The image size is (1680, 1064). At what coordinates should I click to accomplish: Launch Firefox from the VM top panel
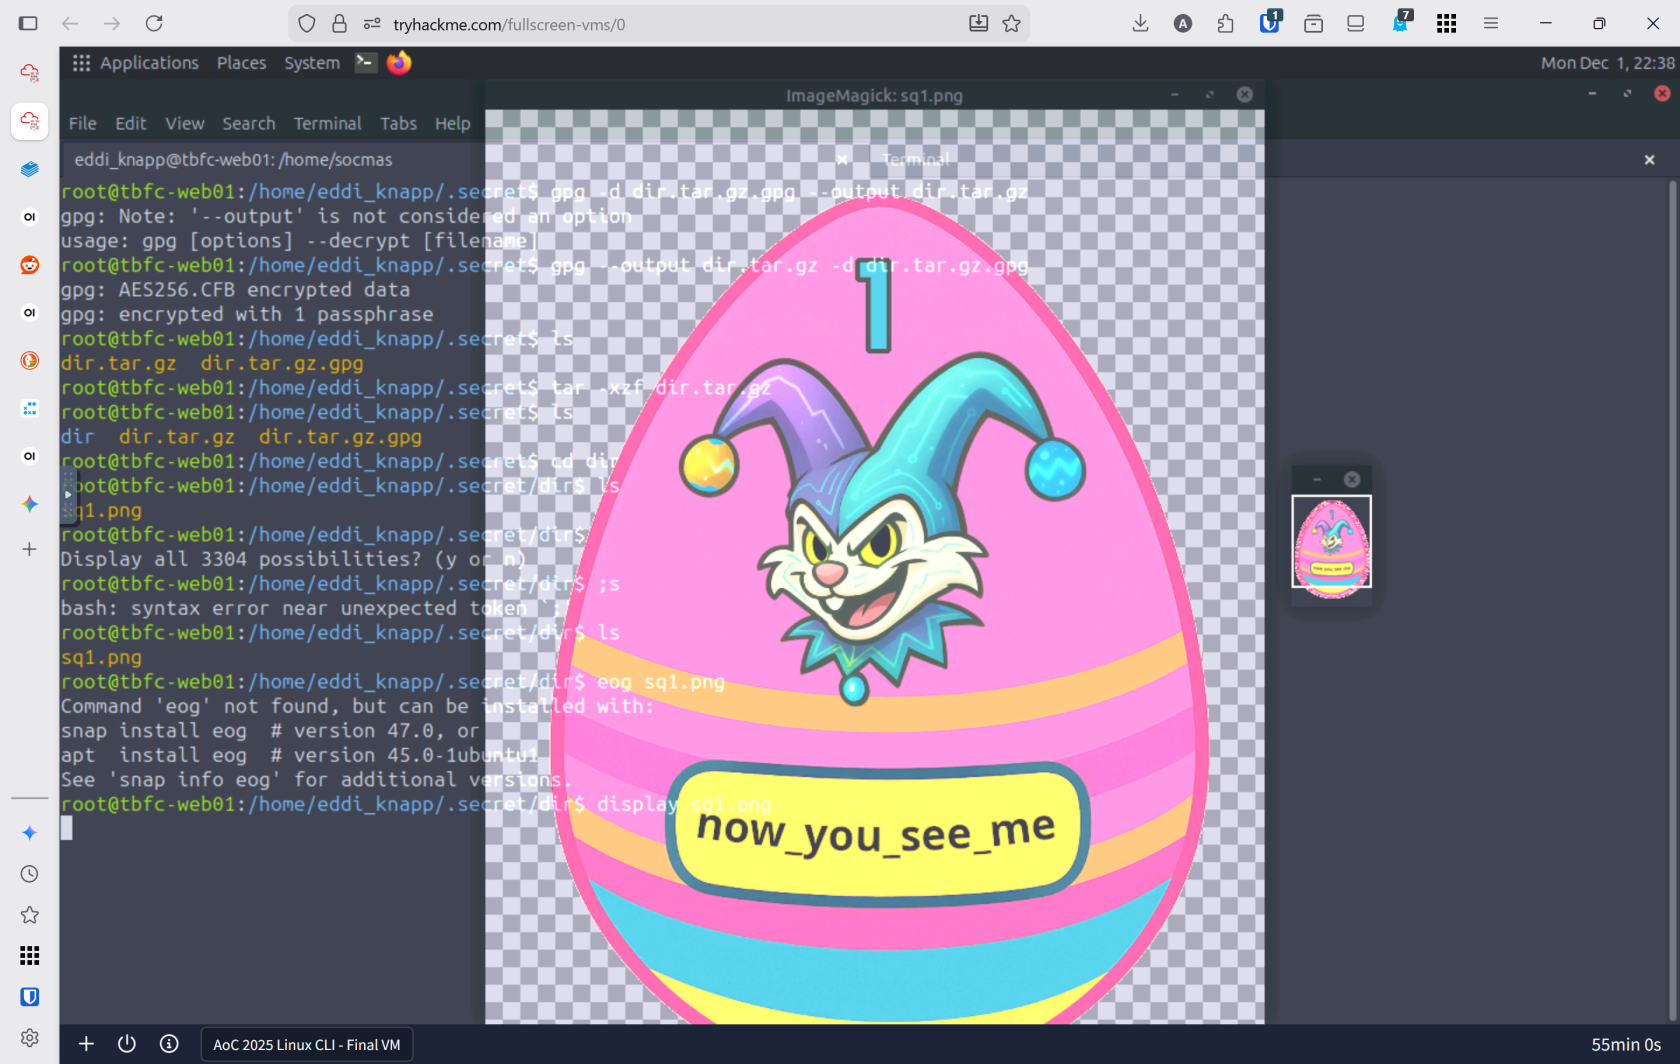click(399, 63)
